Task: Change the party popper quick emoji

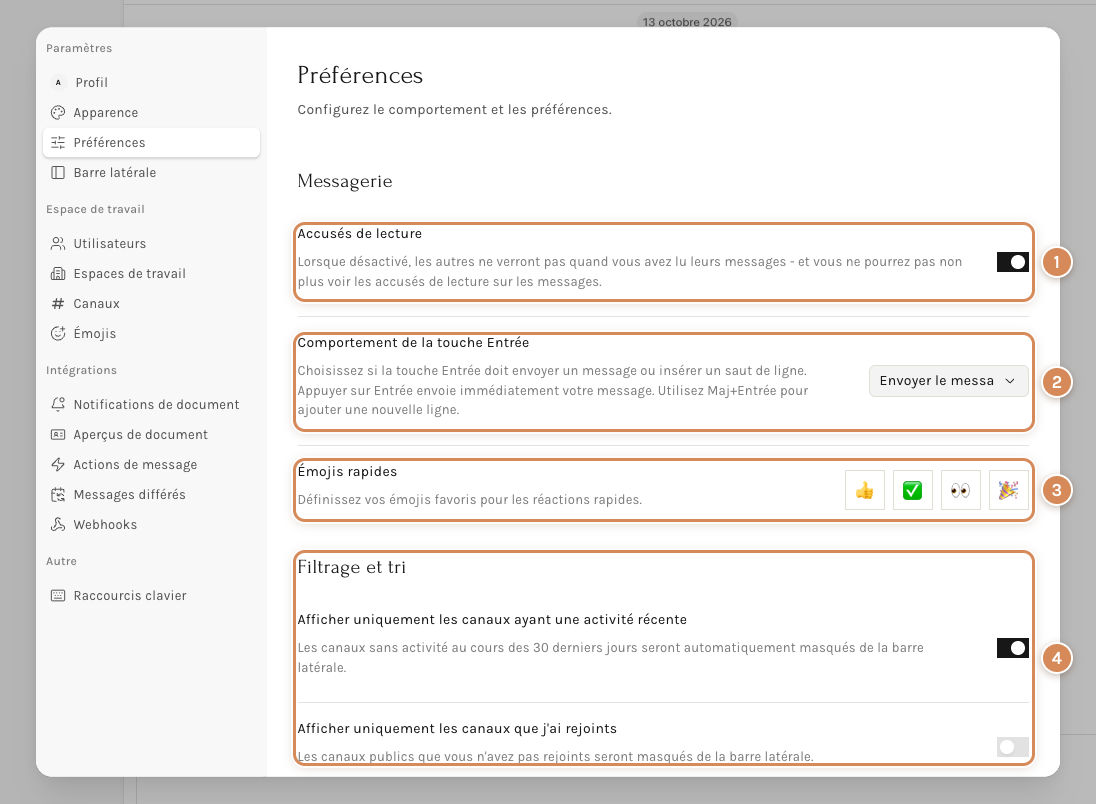Action: tap(1009, 490)
